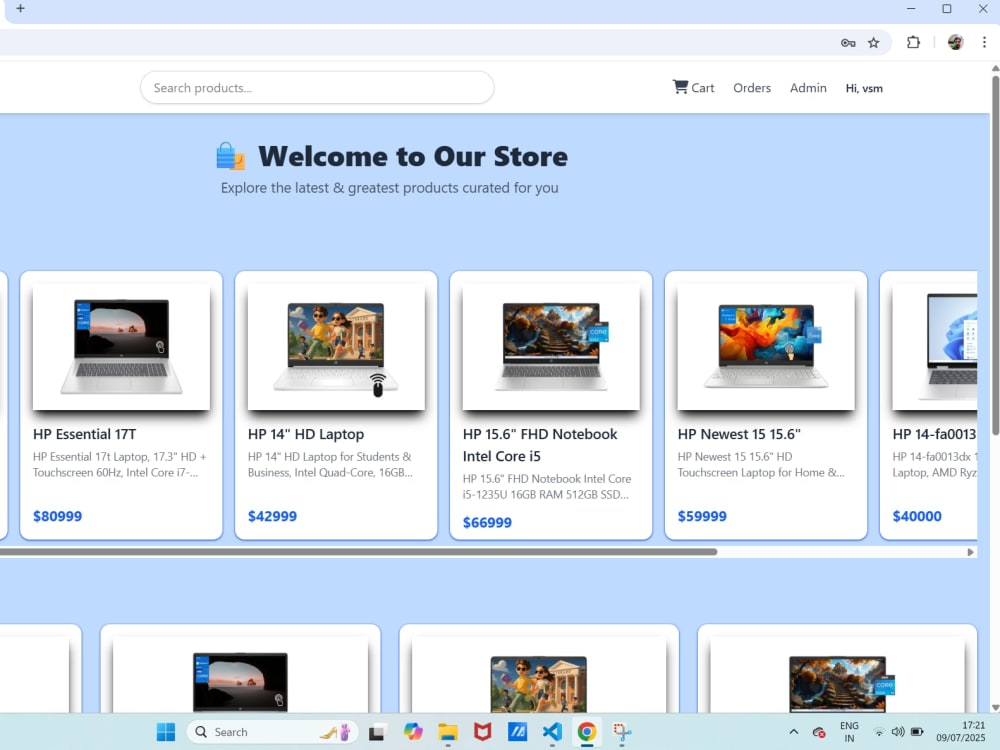Image resolution: width=1000 pixels, height=750 pixels.
Task: Click the battery status icon
Action: click(x=917, y=732)
